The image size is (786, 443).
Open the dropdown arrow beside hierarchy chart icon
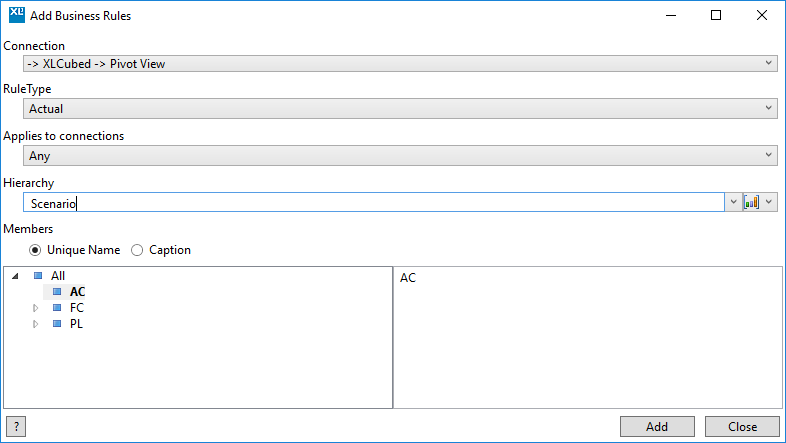[769, 202]
